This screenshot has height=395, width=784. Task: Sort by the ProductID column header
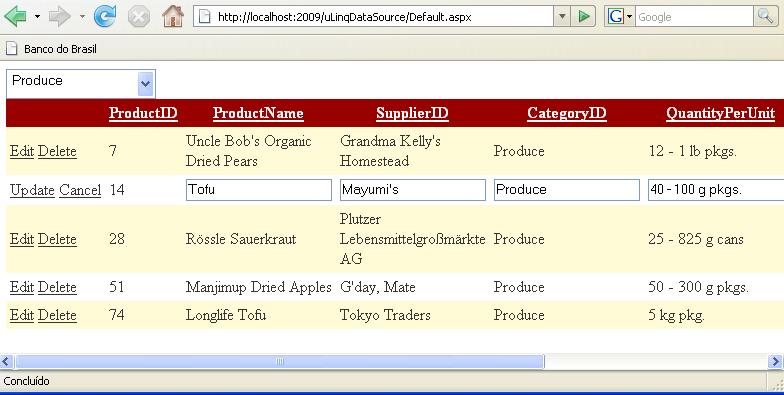pyautogui.click(x=143, y=113)
